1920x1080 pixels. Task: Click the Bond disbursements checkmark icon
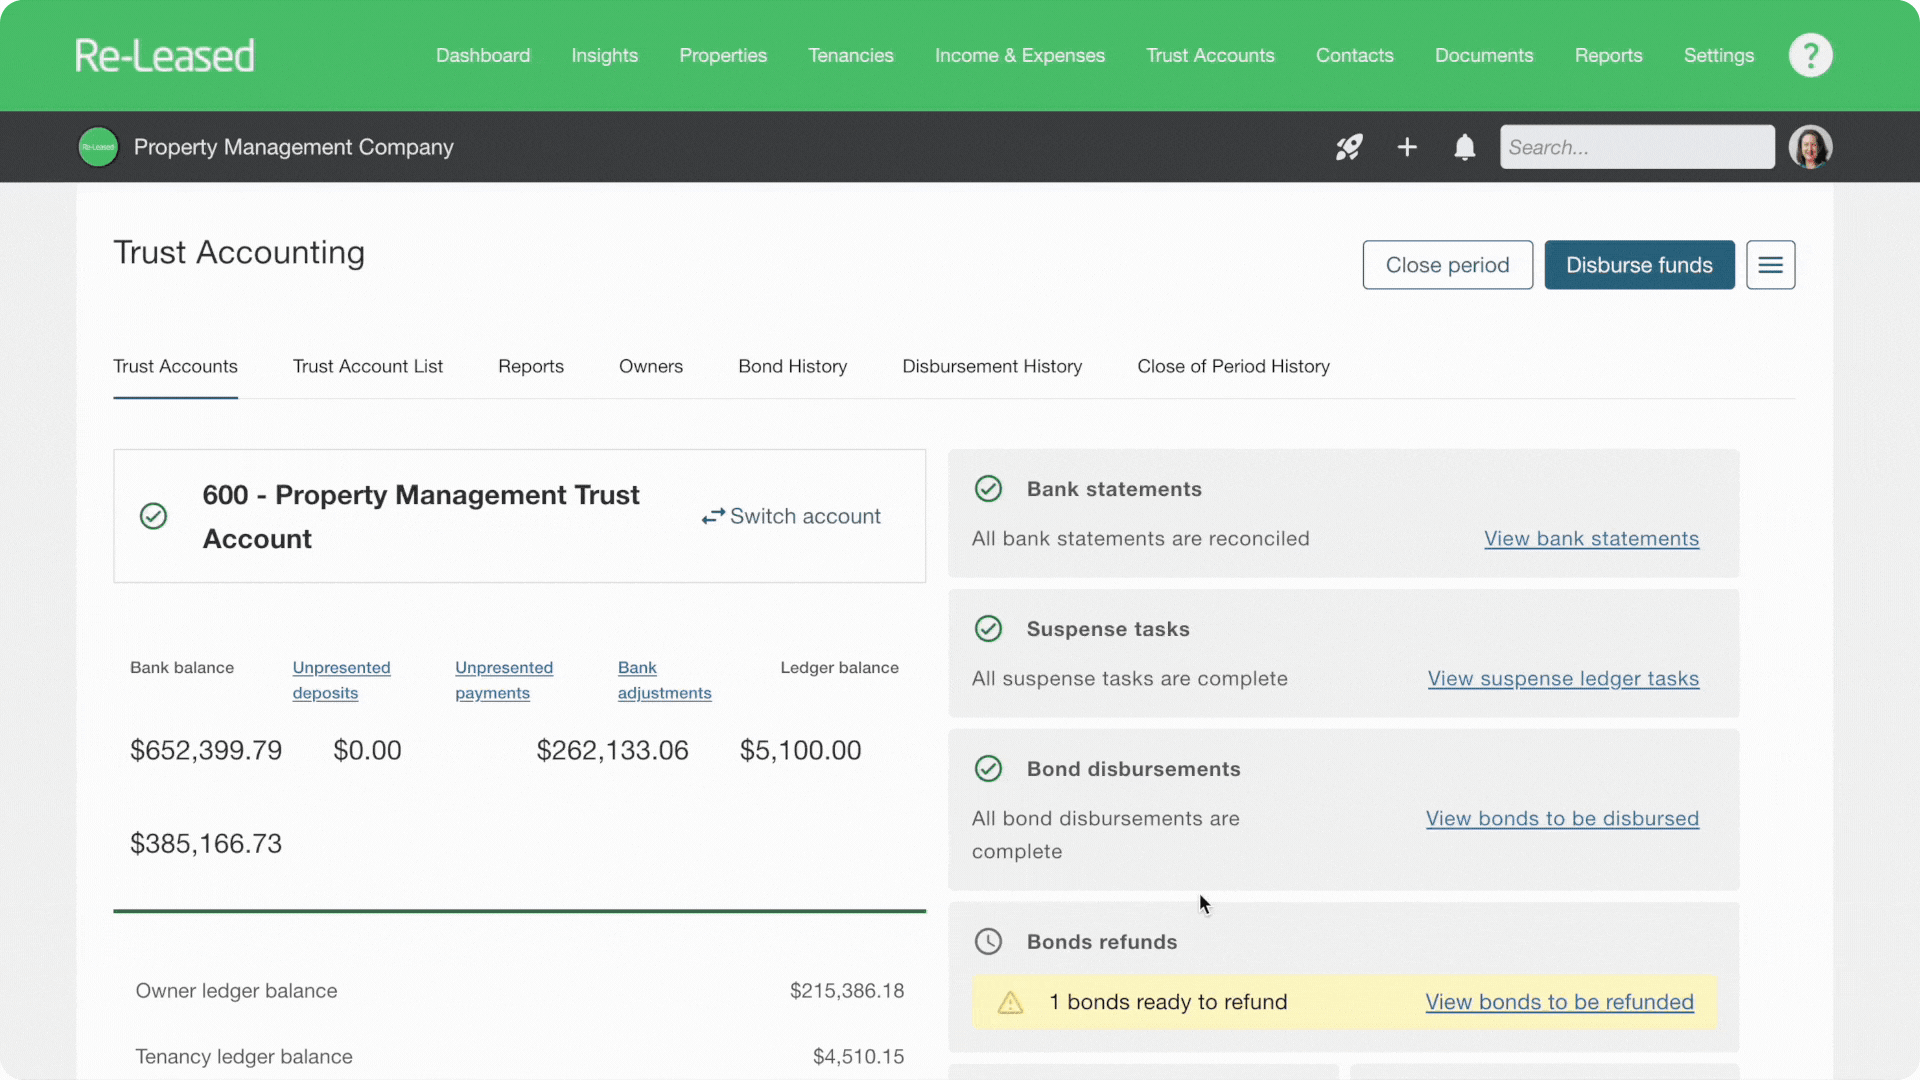(988, 769)
